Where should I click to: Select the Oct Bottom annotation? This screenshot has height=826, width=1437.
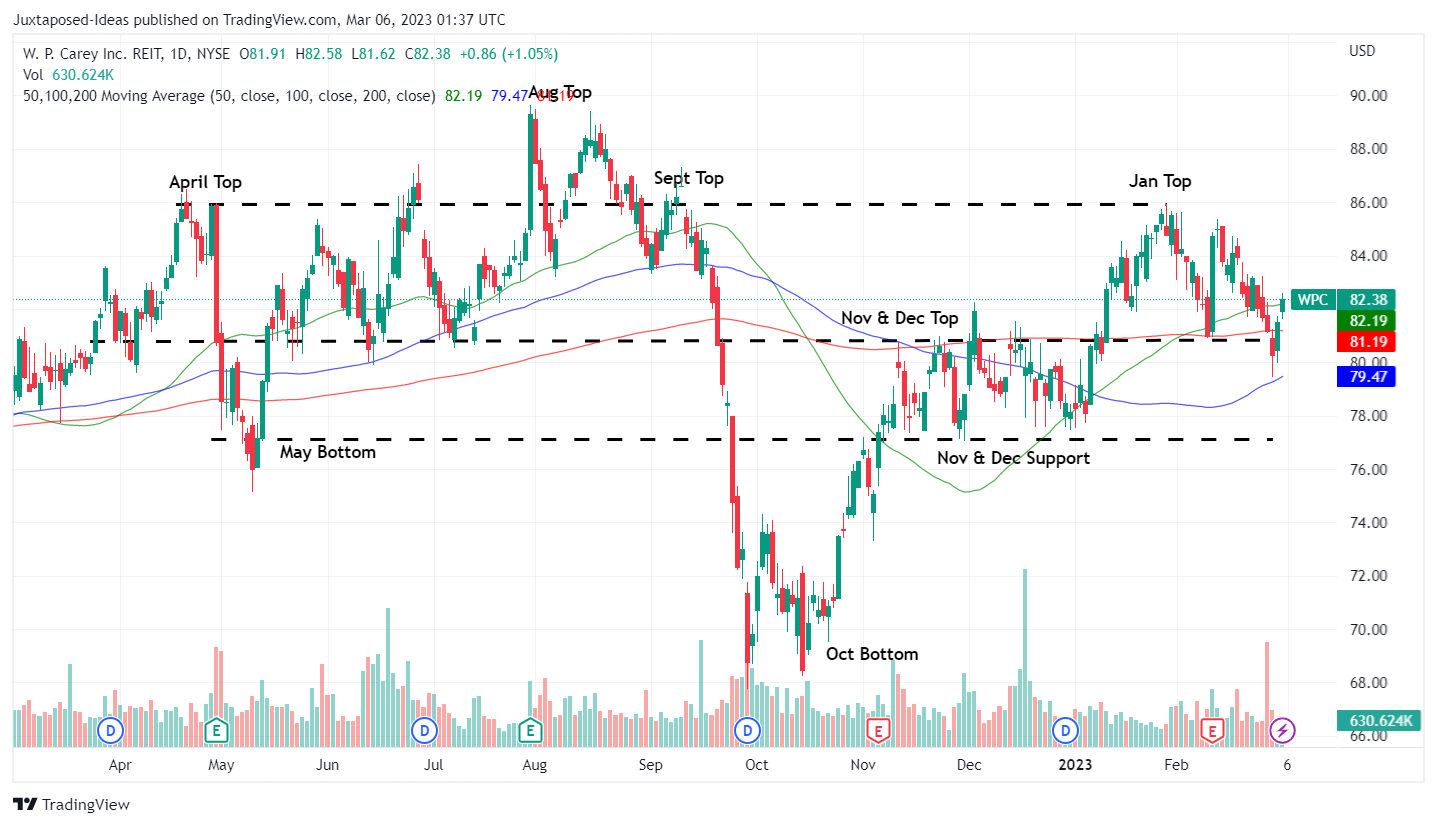click(872, 654)
